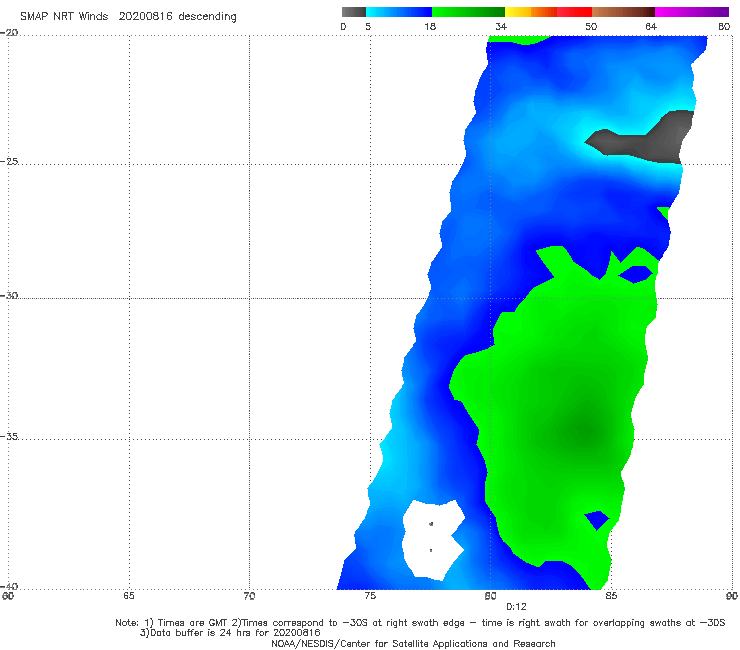Click the magenta segment of the color scale
Viewport: 740px width, 650px height.
(x=692, y=12)
